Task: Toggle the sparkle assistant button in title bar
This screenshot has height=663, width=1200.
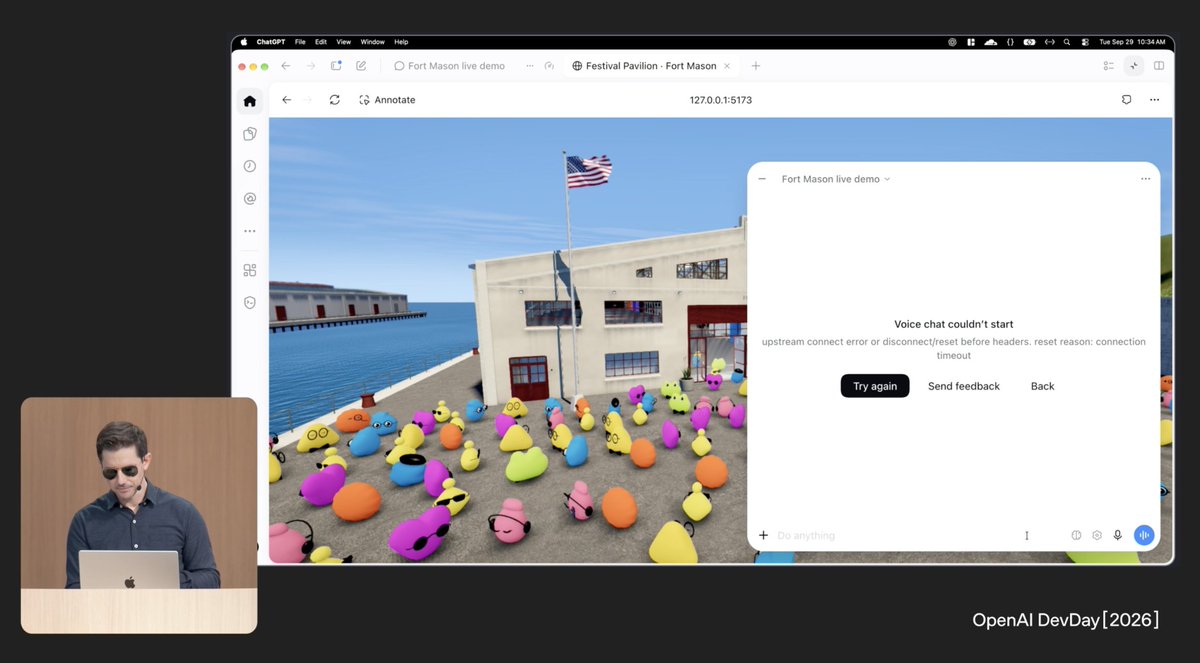Action: click(x=1133, y=66)
